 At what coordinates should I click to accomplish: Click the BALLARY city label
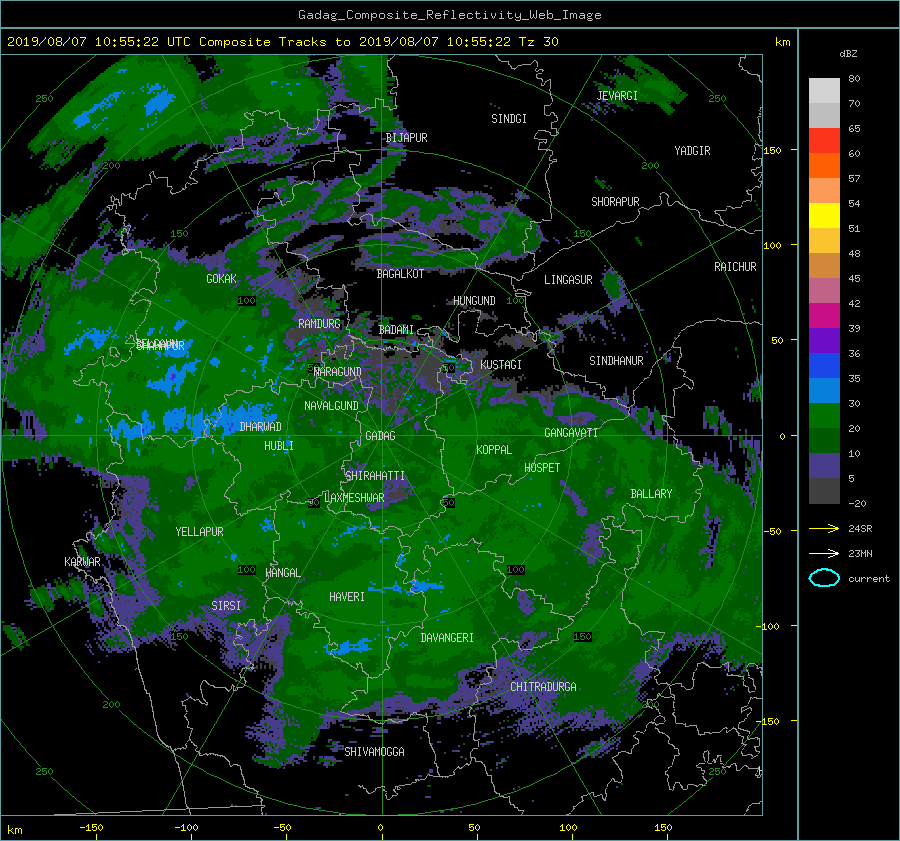(651, 494)
